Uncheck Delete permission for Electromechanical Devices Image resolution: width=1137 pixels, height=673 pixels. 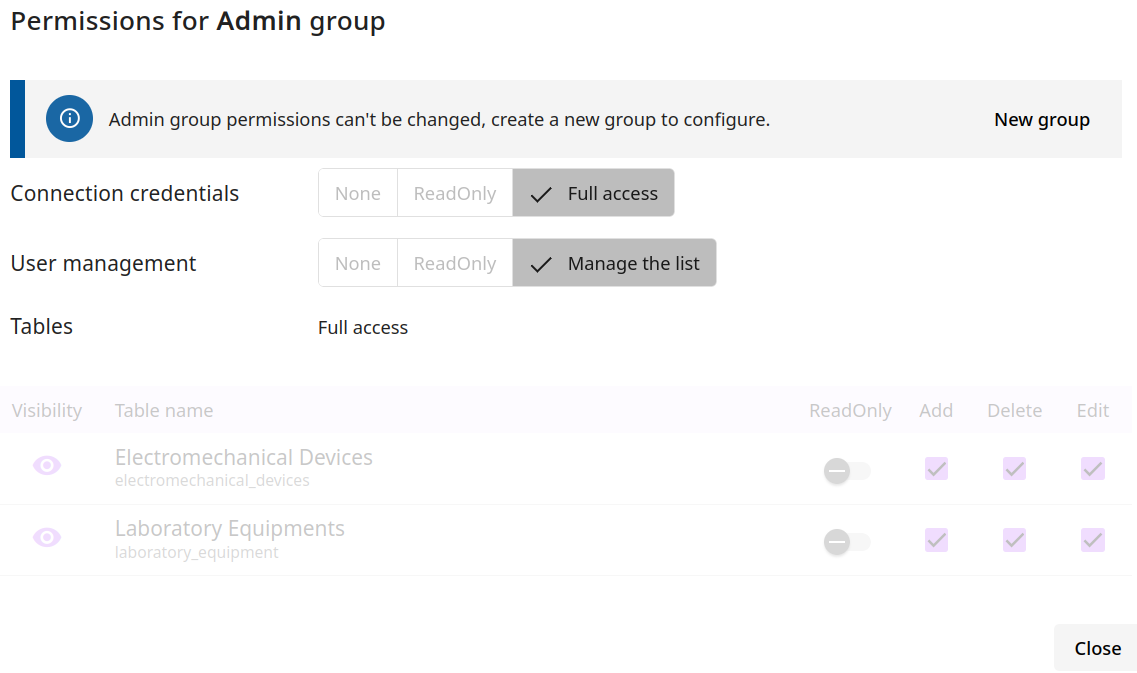tap(1014, 468)
